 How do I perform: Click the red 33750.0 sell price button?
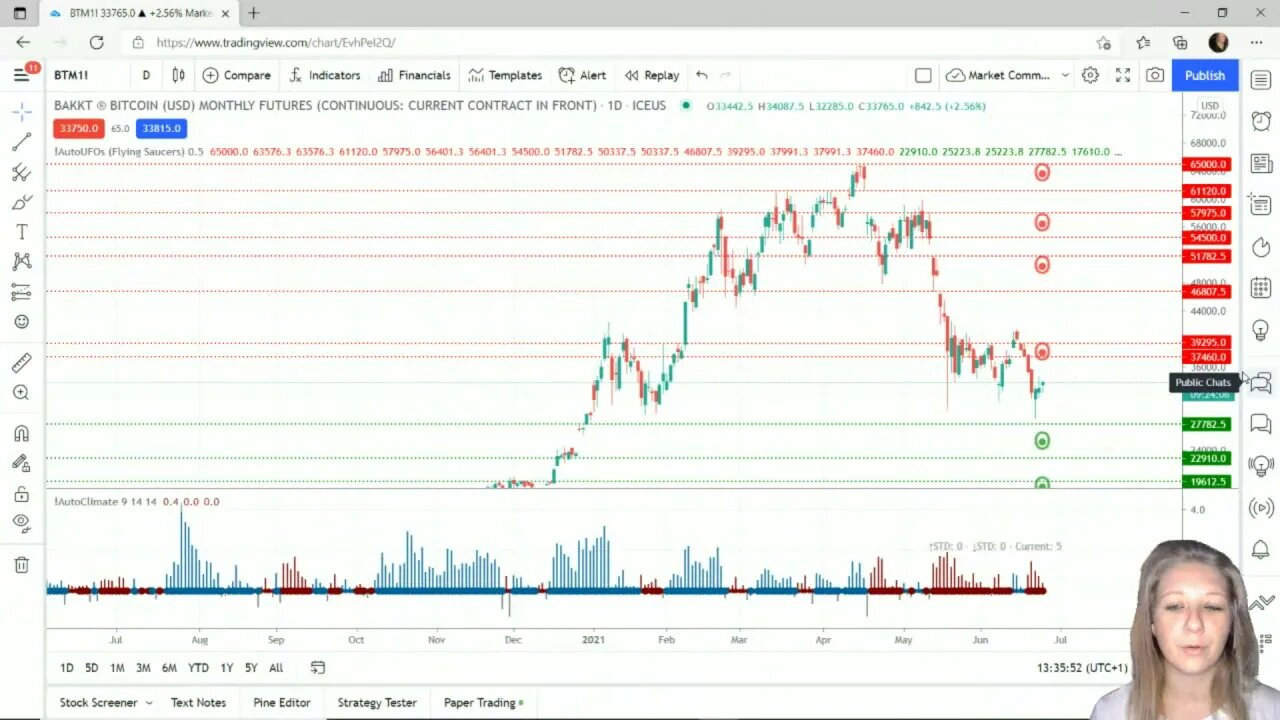pyautogui.click(x=79, y=128)
